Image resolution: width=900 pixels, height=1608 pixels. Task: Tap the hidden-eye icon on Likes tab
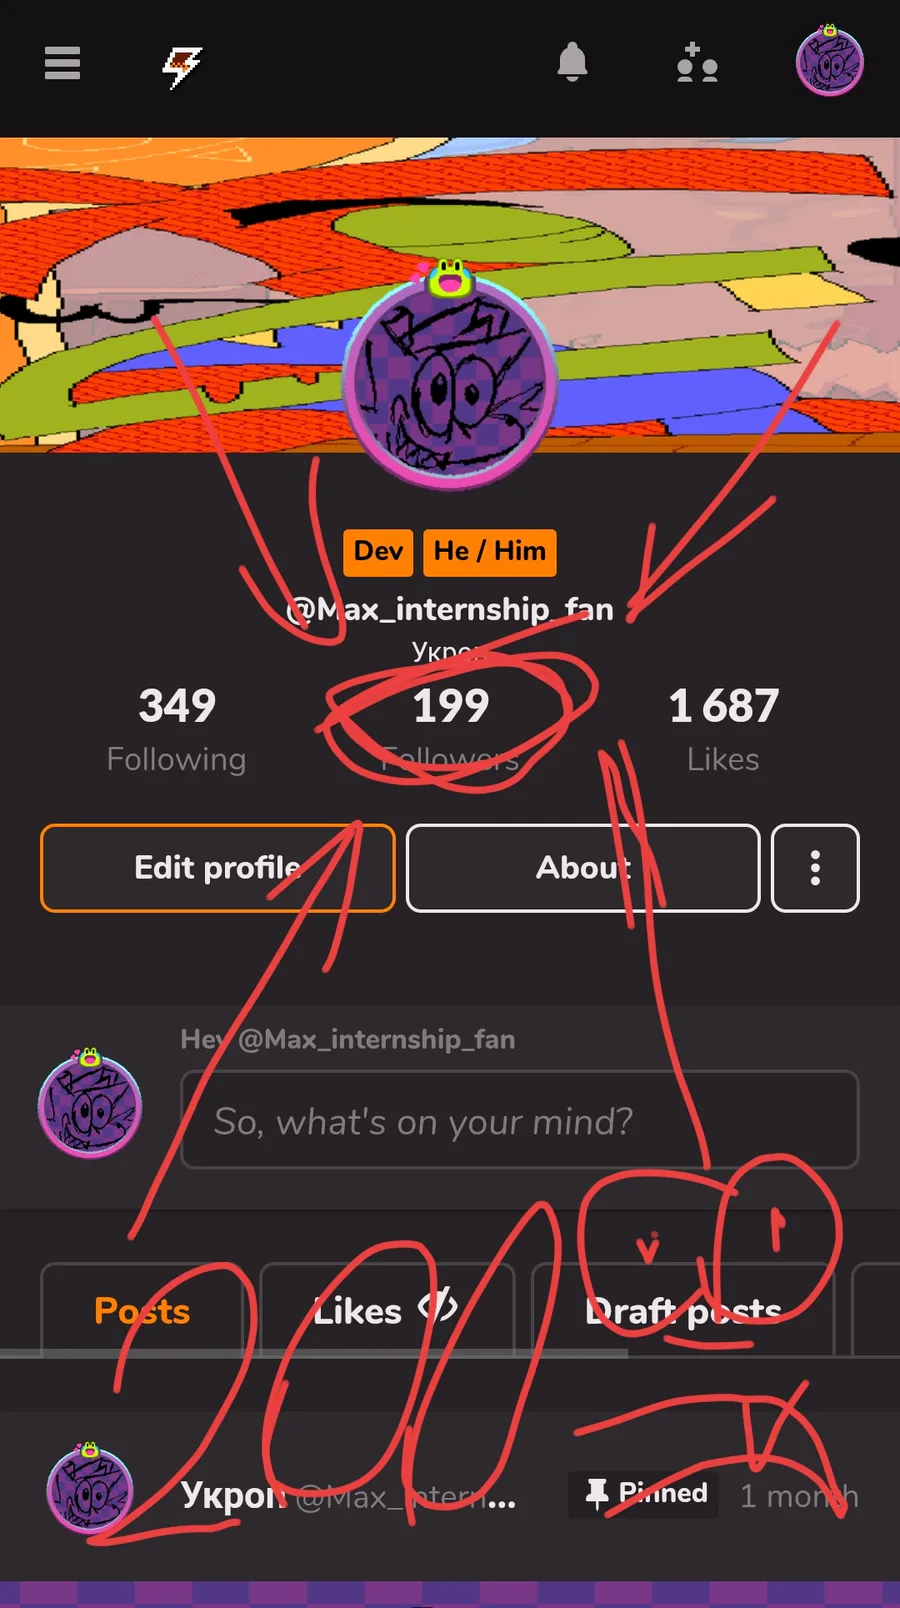click(x=438, y=1306)
